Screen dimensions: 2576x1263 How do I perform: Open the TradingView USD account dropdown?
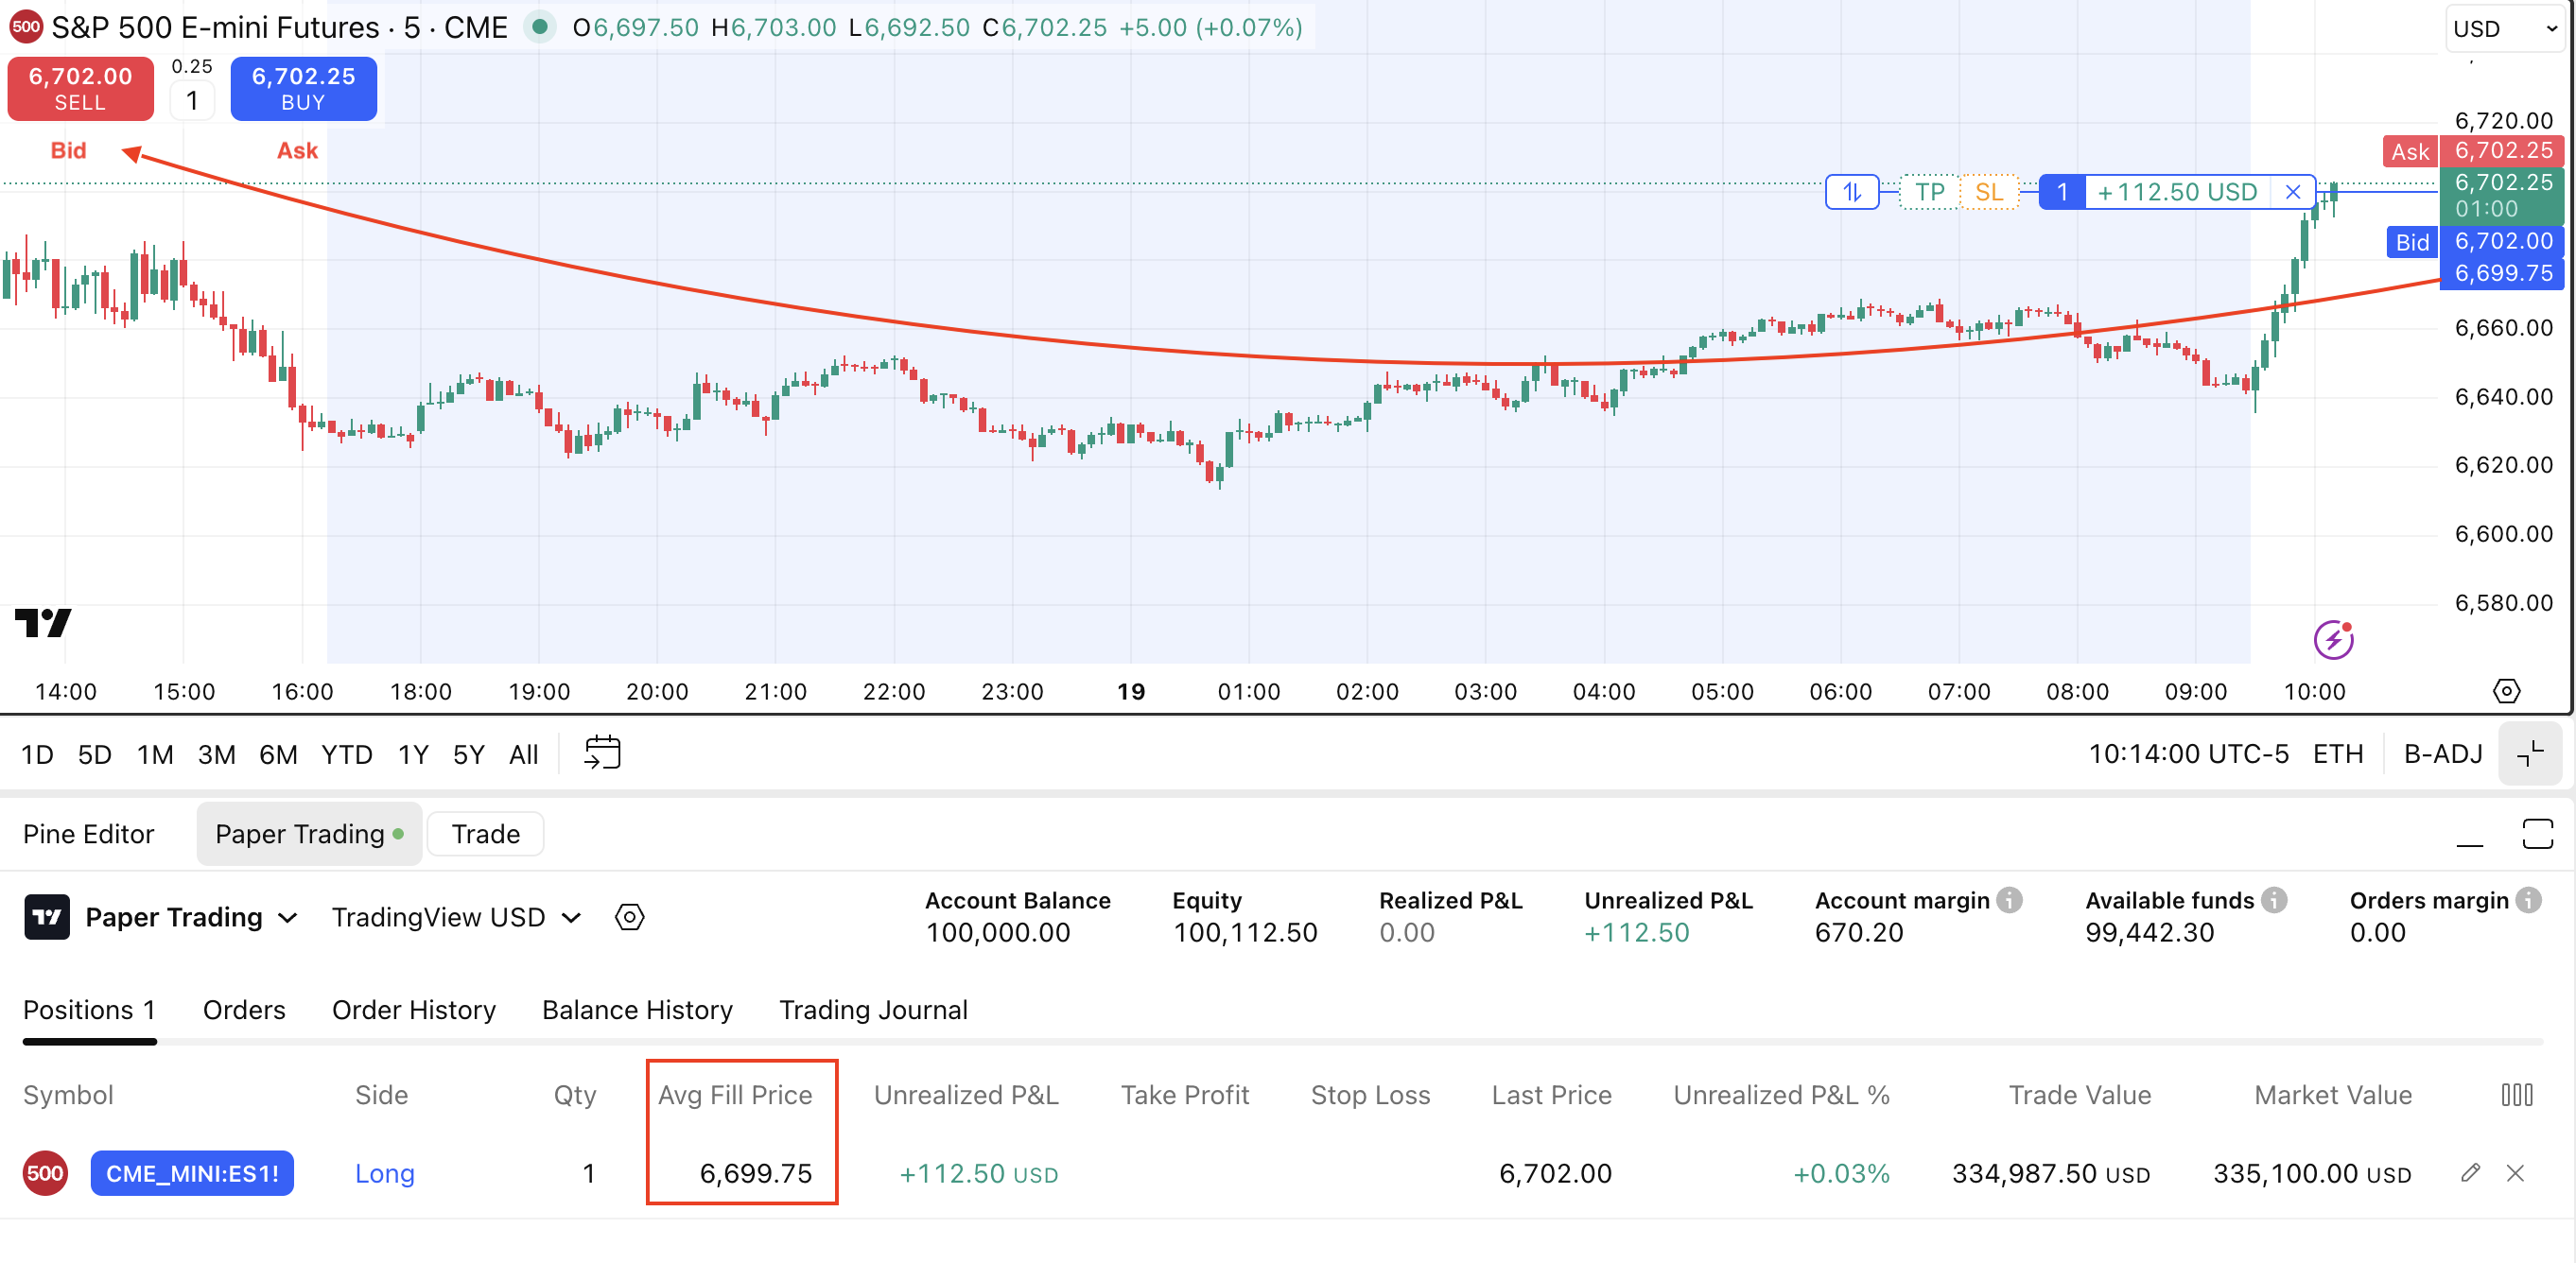pos(455,917)
